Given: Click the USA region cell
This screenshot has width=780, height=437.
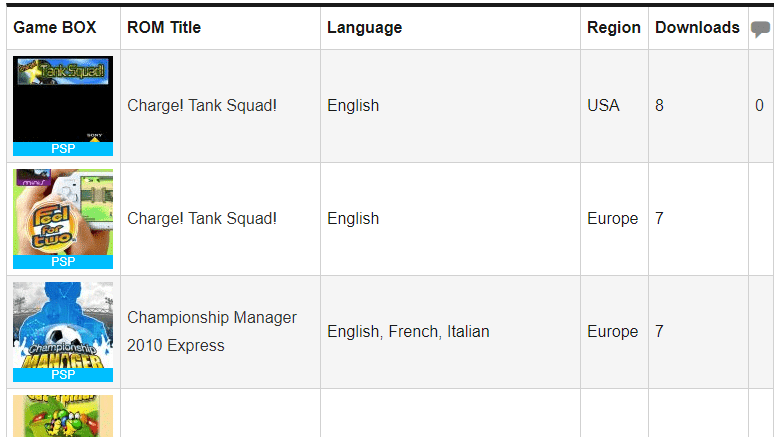Looking at the screenshot, I should click(603, 105).
